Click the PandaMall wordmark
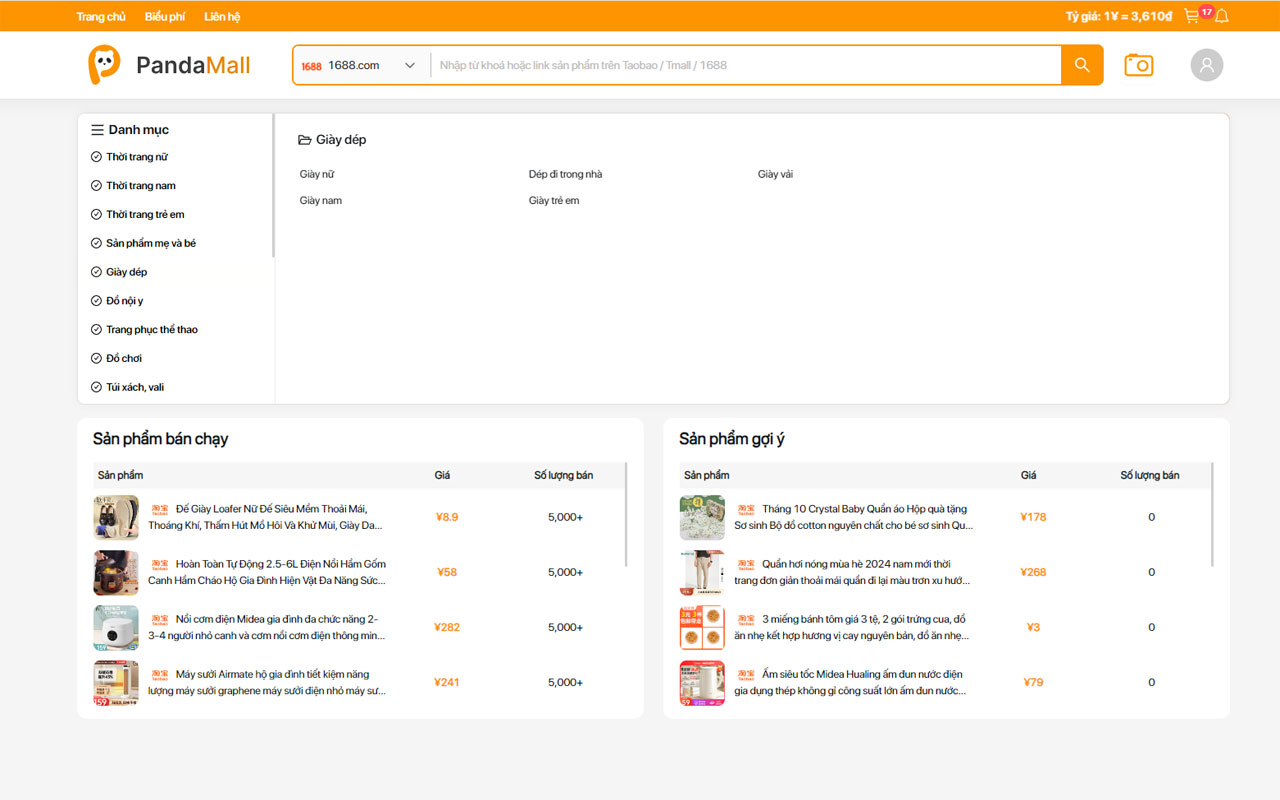 coord(193,66)
